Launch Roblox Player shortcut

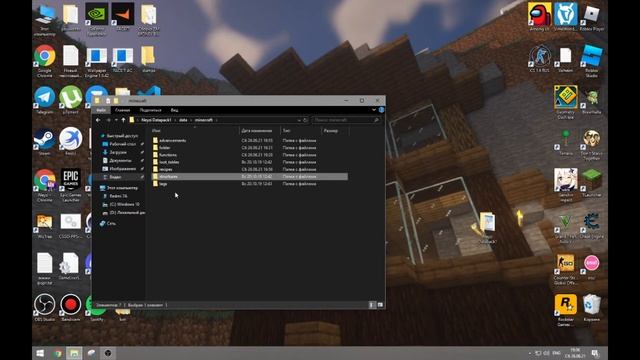[x=592, y=17]
